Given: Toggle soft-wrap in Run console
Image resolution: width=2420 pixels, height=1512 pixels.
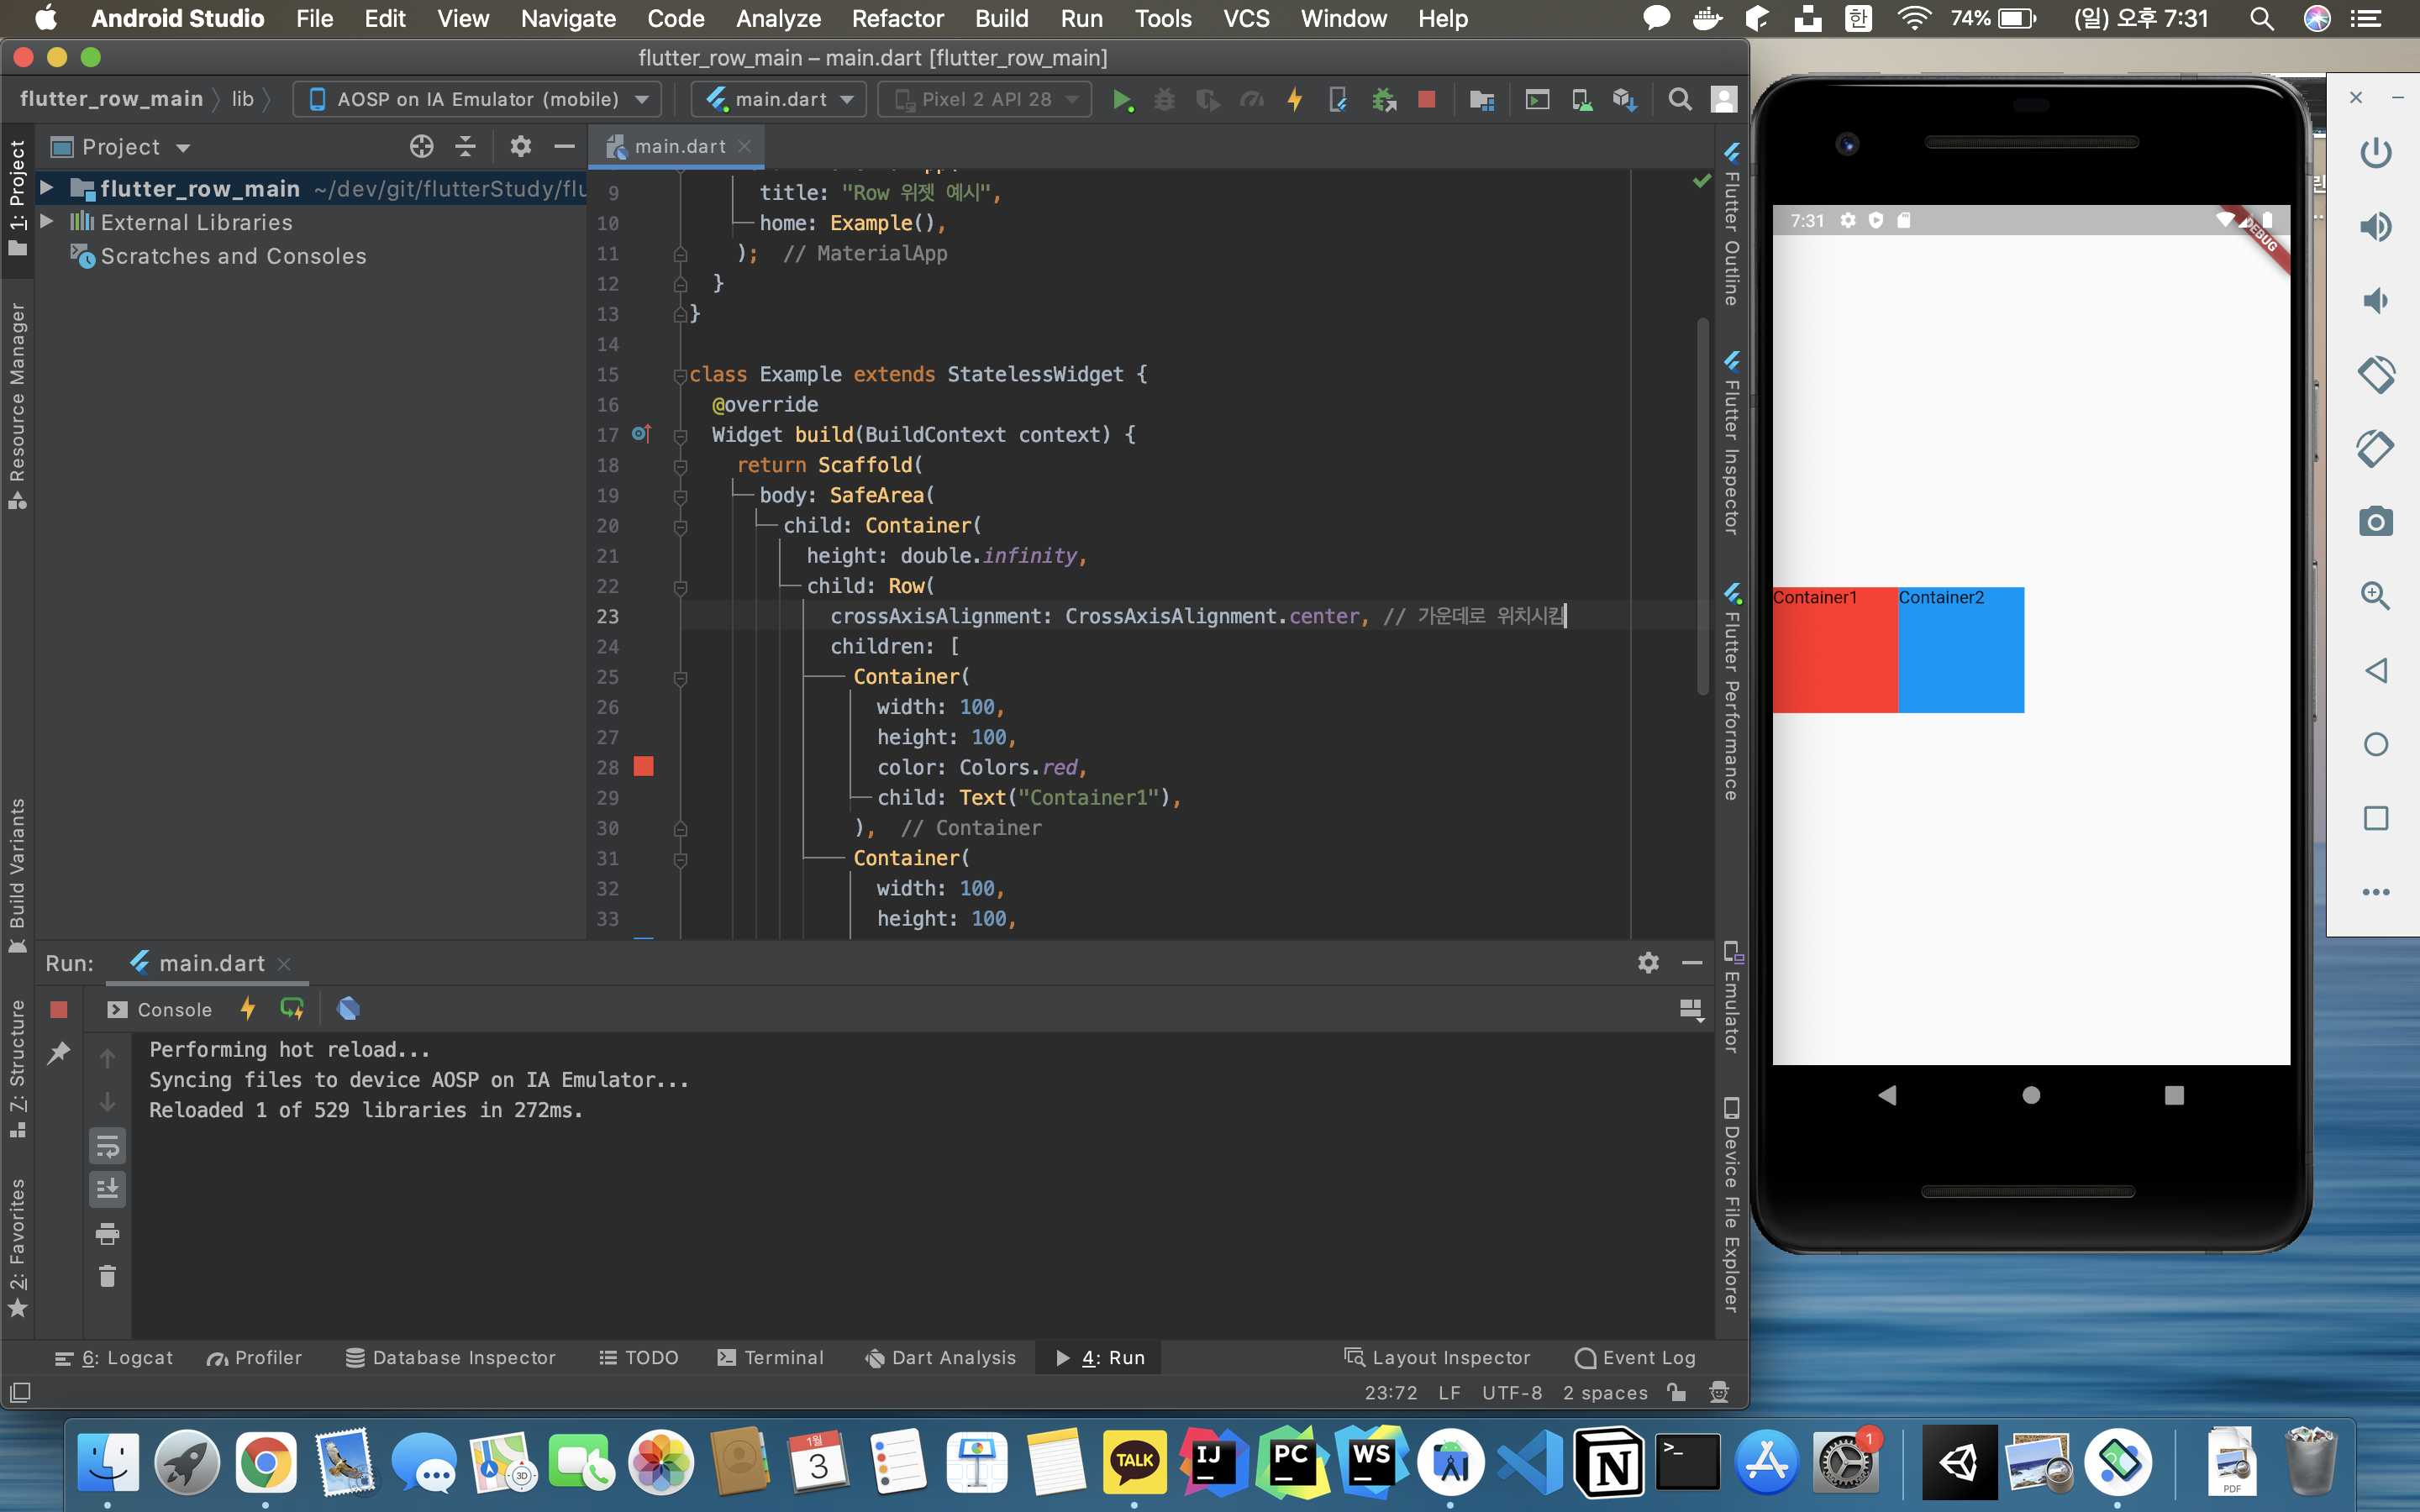Looking at the screenshot, I should point(108,1146).
